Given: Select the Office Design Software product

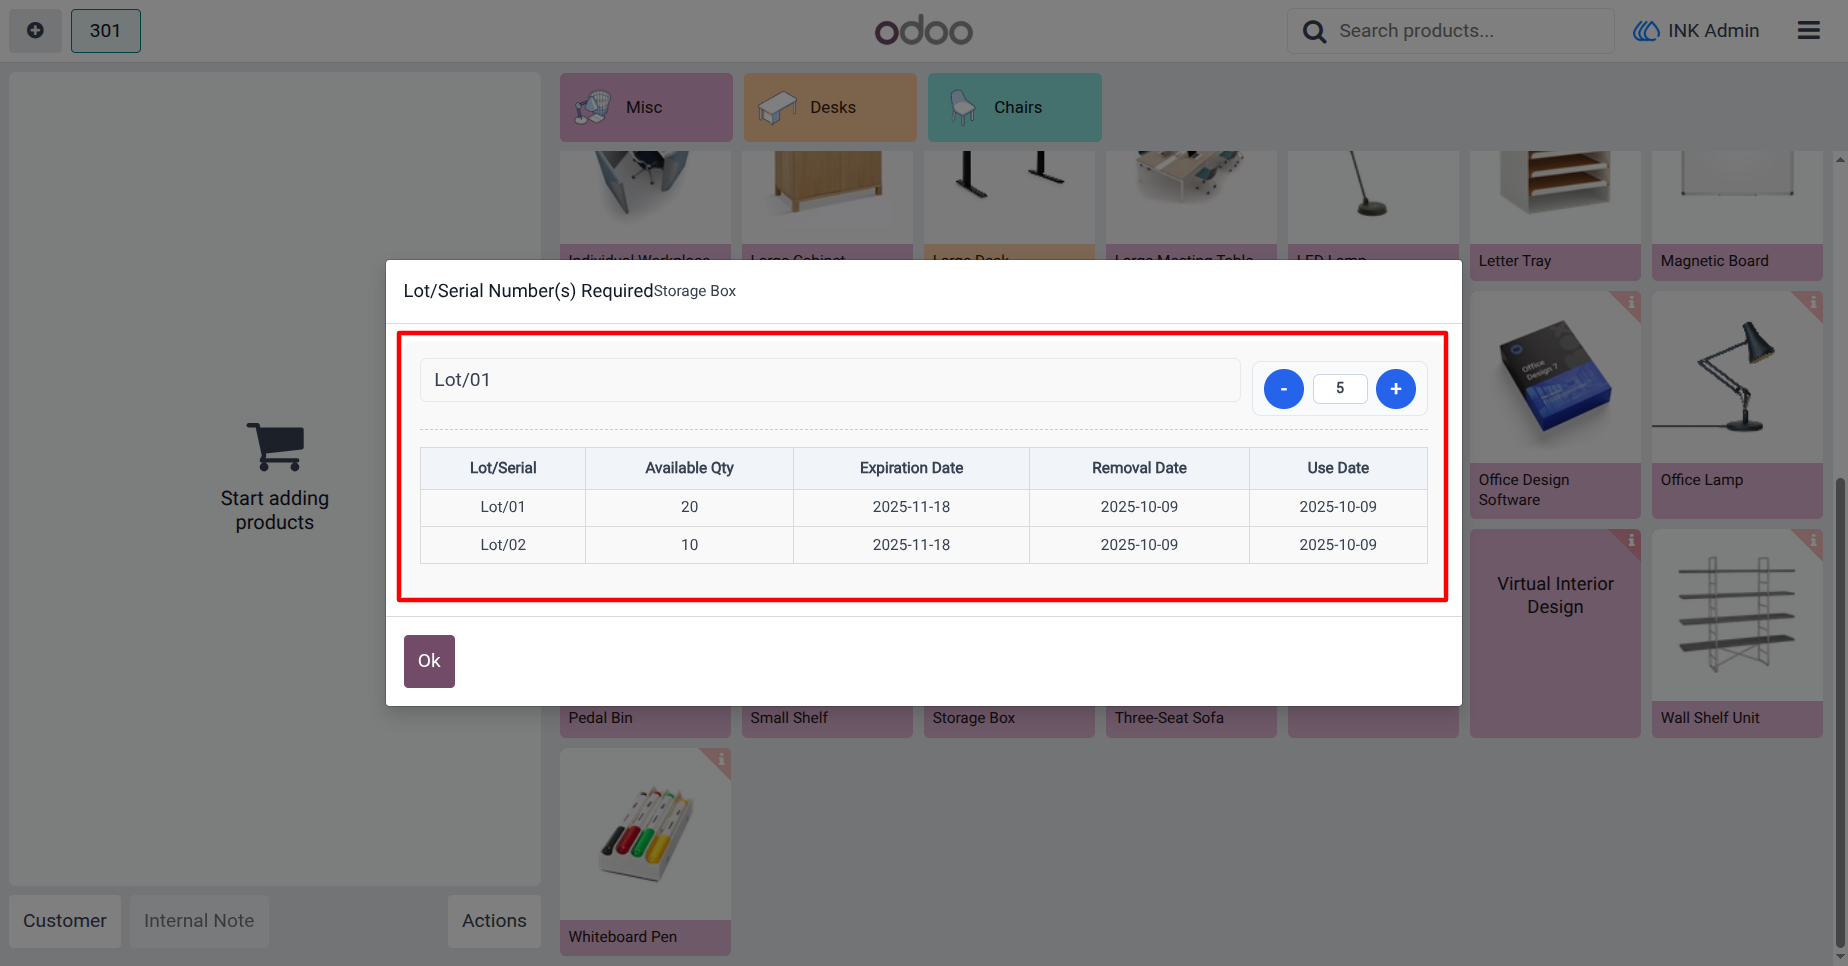Looking at the screenshot, I should point(1555,405).
